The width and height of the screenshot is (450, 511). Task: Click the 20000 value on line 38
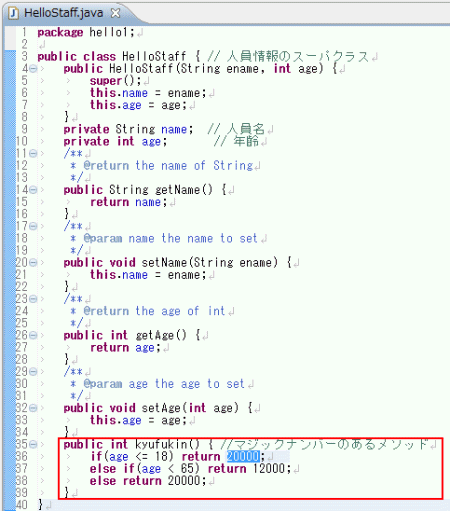coord(184,481)
